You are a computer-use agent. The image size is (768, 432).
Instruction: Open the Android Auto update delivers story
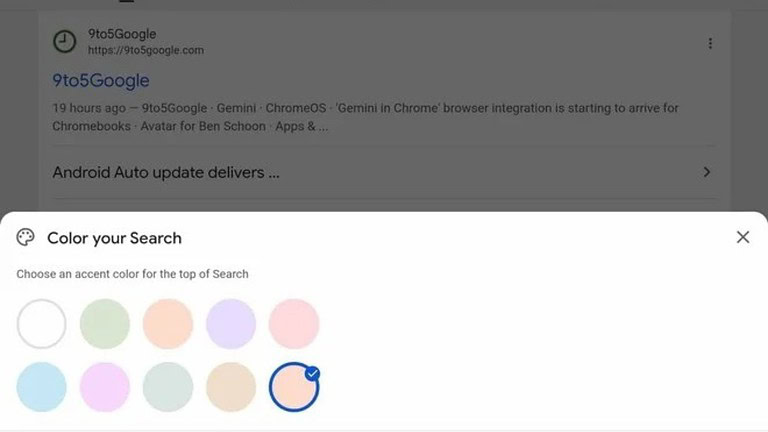coord(166,172)
